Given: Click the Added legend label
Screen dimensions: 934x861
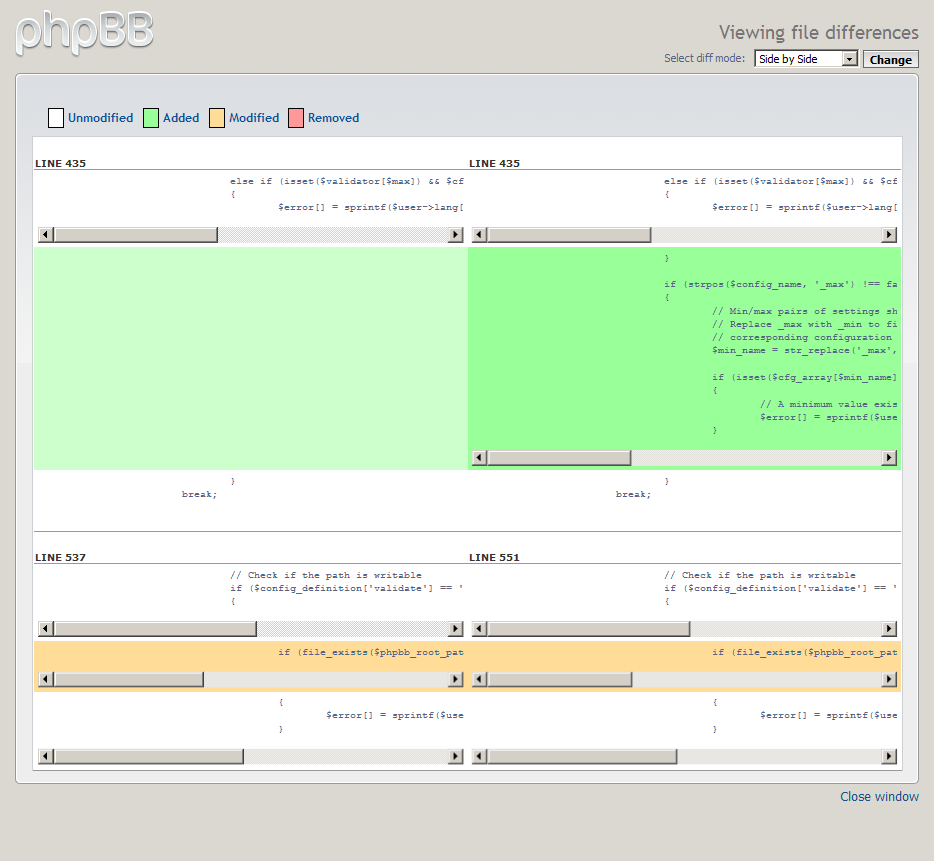Looking at the screenshot, I should pos(181,118).
